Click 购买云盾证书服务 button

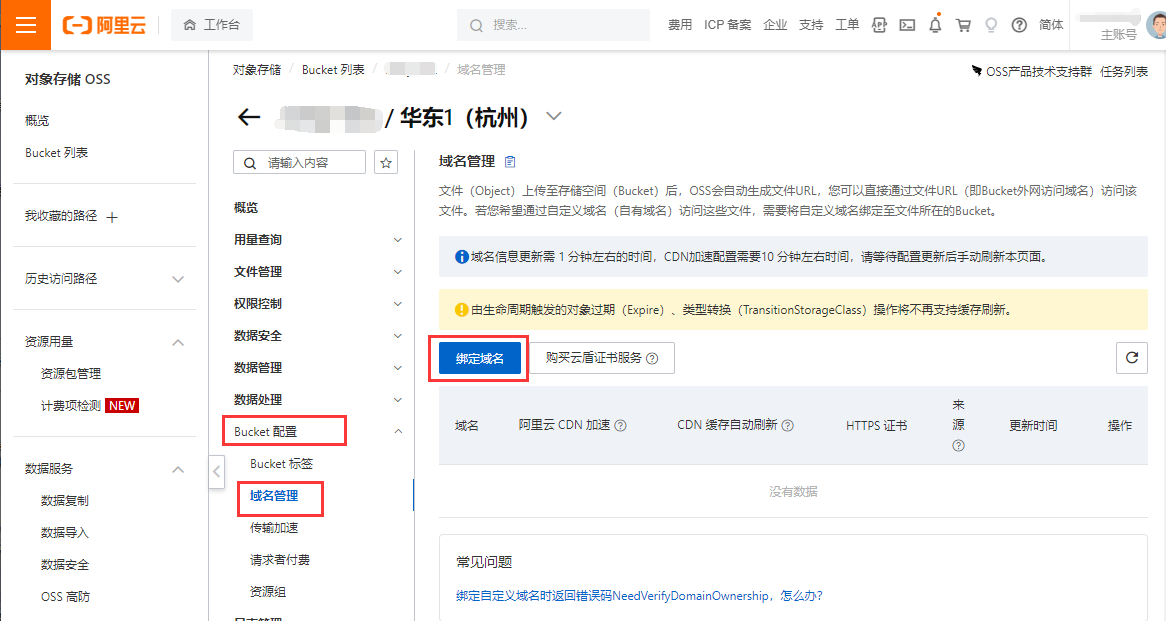pos(601,358)
